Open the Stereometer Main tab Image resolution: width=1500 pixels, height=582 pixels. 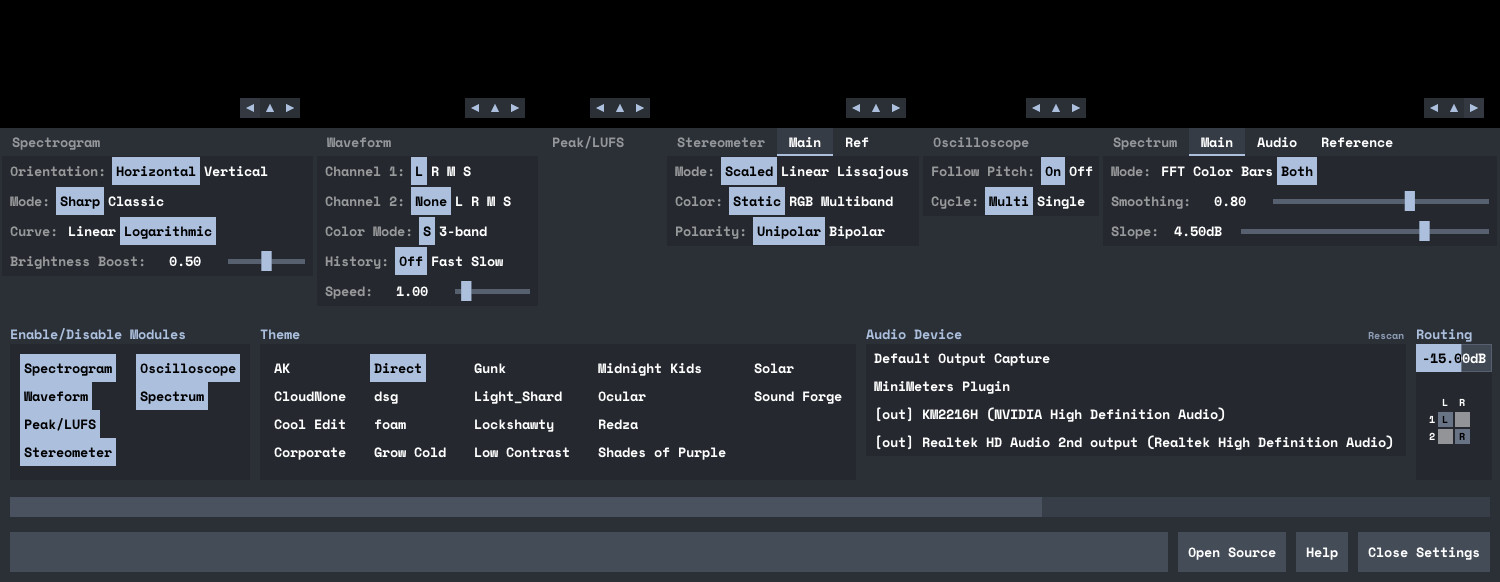805,142
